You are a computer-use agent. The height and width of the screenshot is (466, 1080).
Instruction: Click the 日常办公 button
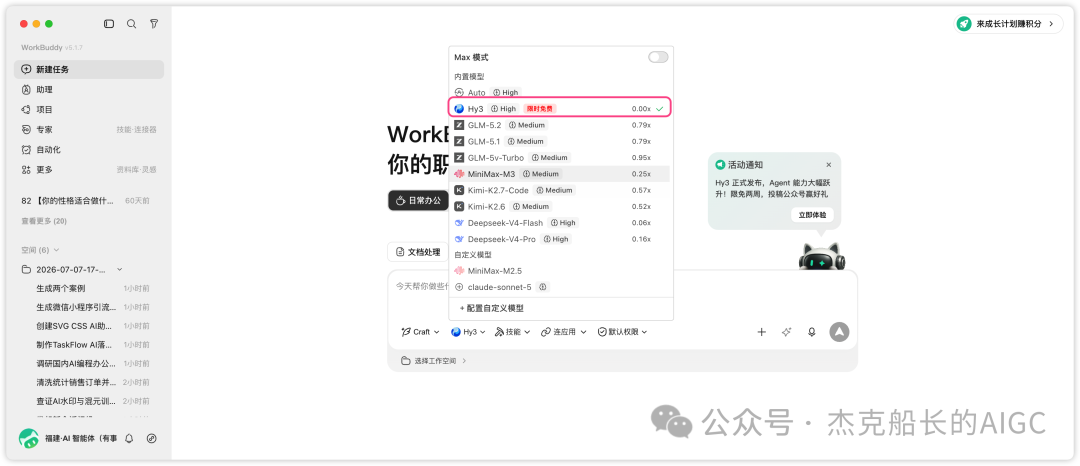point(418,201)
